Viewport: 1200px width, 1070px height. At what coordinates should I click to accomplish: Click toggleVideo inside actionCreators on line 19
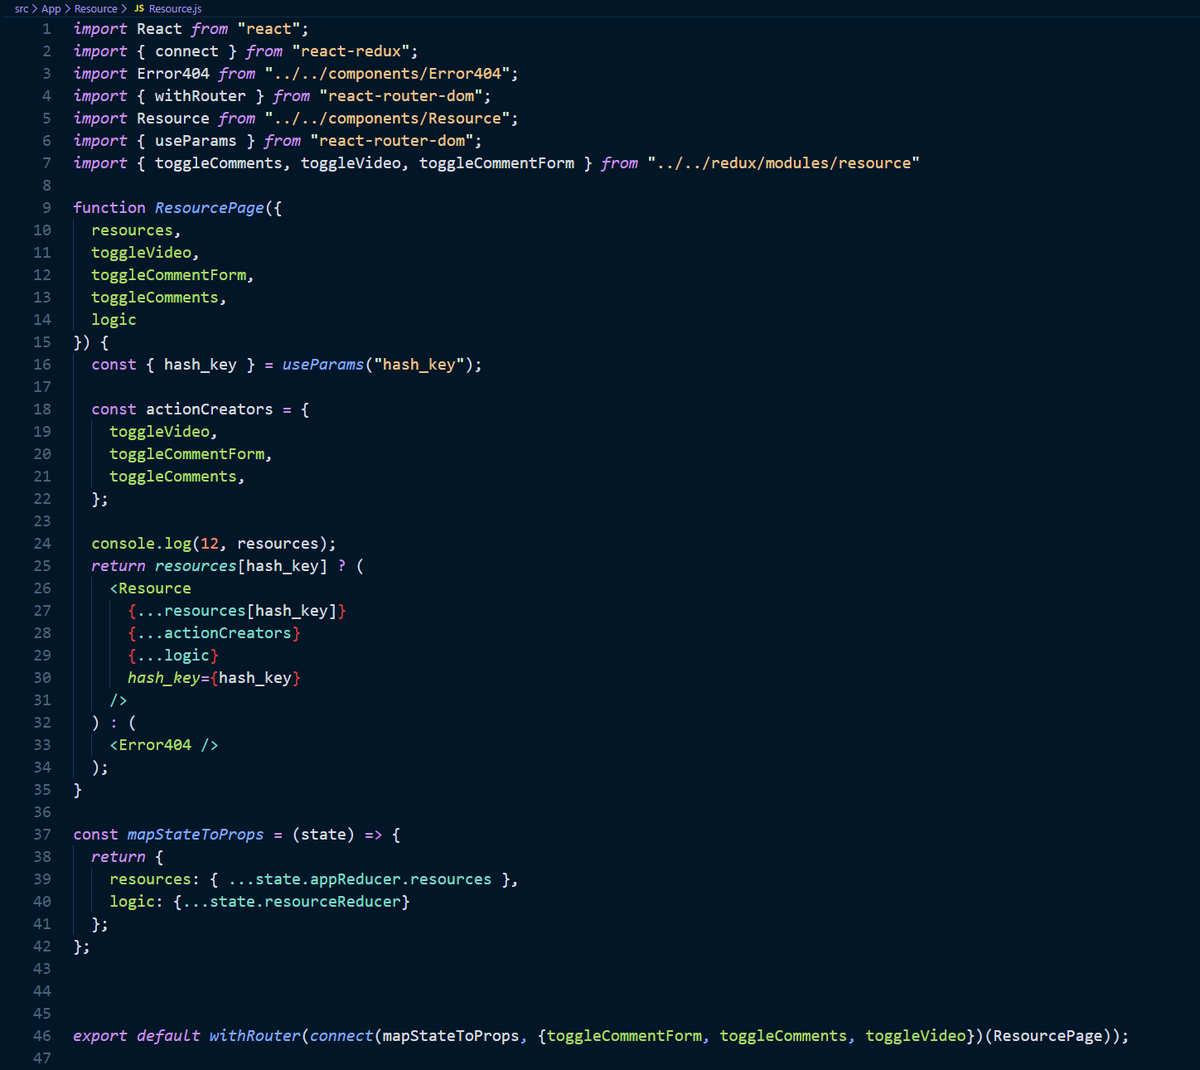[x=159, y=432]
